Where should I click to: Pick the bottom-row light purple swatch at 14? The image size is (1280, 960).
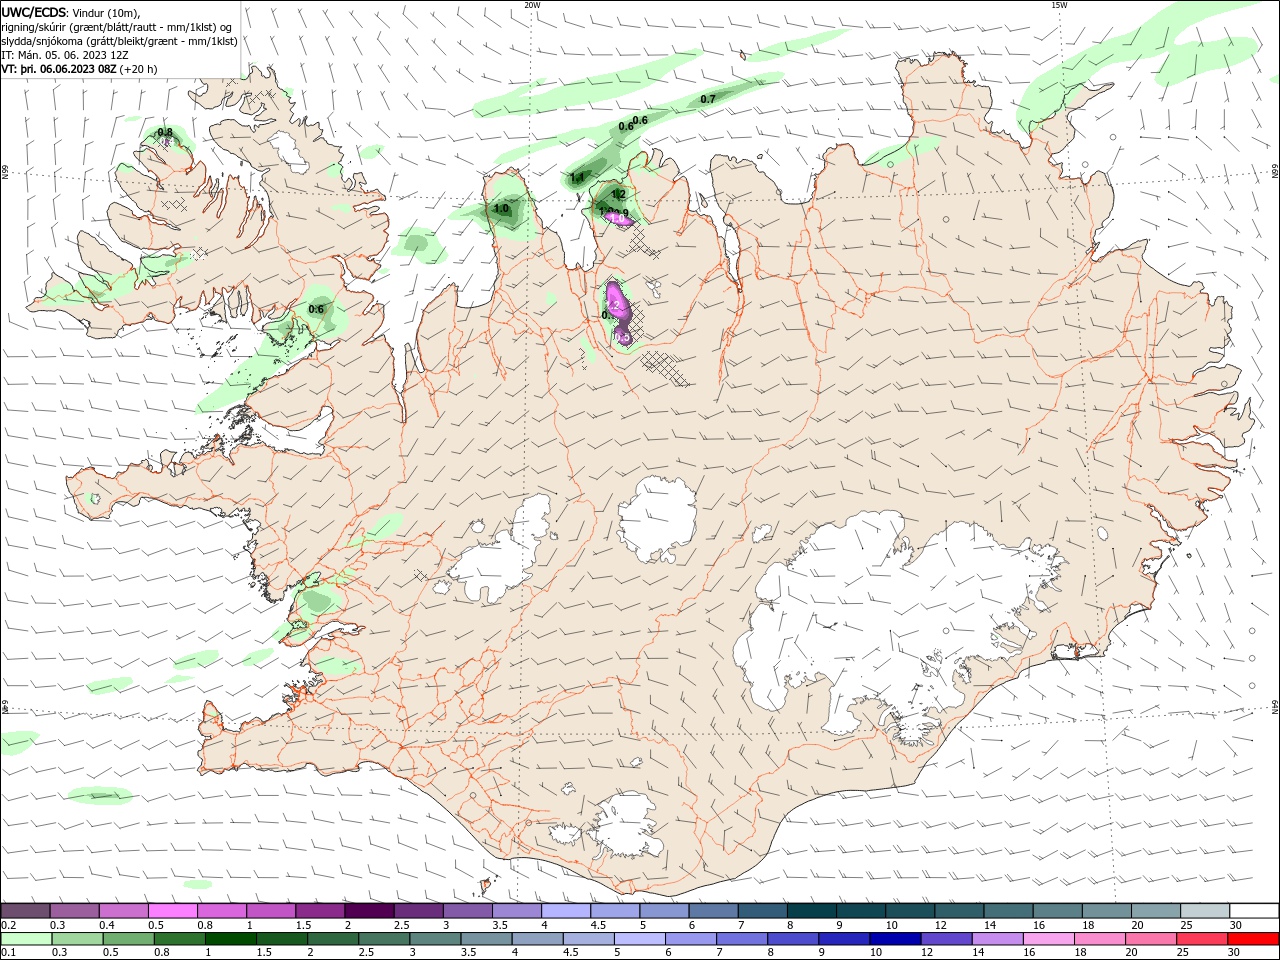[997, 939]
